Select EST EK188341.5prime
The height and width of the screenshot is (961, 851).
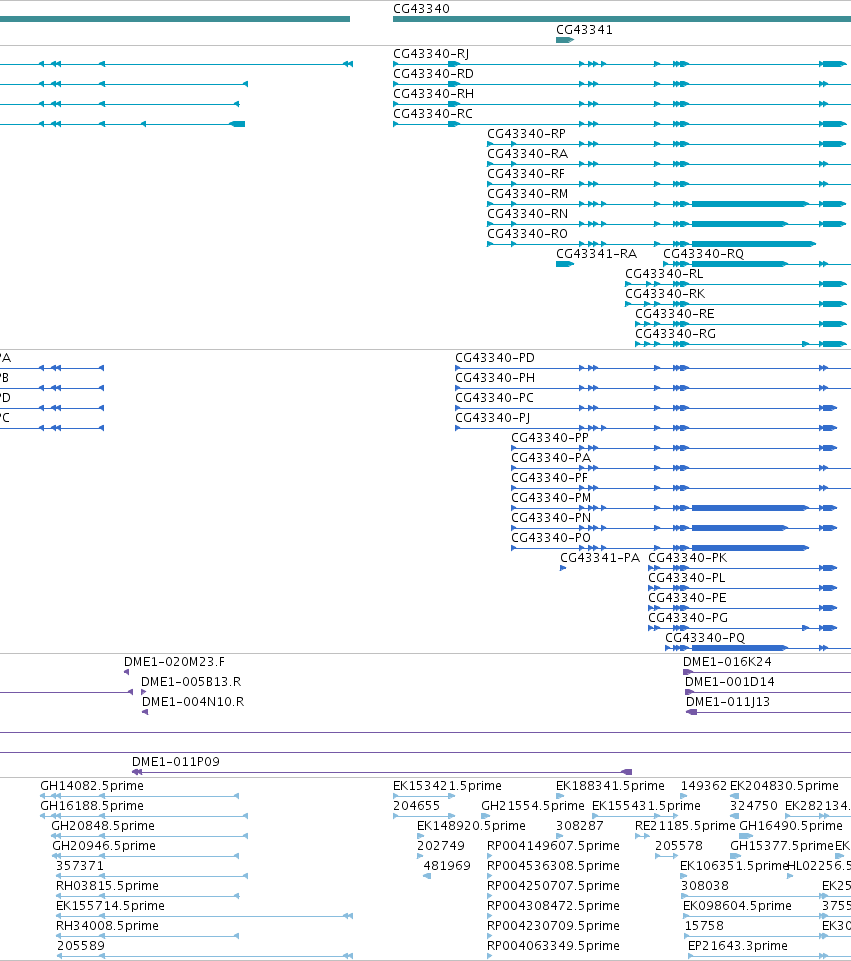point(610,786)
